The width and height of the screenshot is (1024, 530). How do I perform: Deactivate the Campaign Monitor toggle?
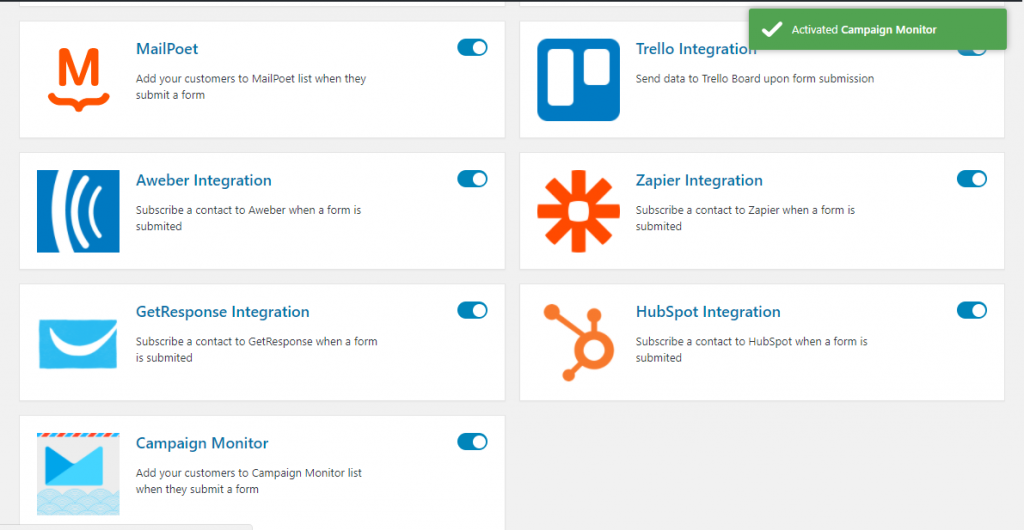click(472, 442)
